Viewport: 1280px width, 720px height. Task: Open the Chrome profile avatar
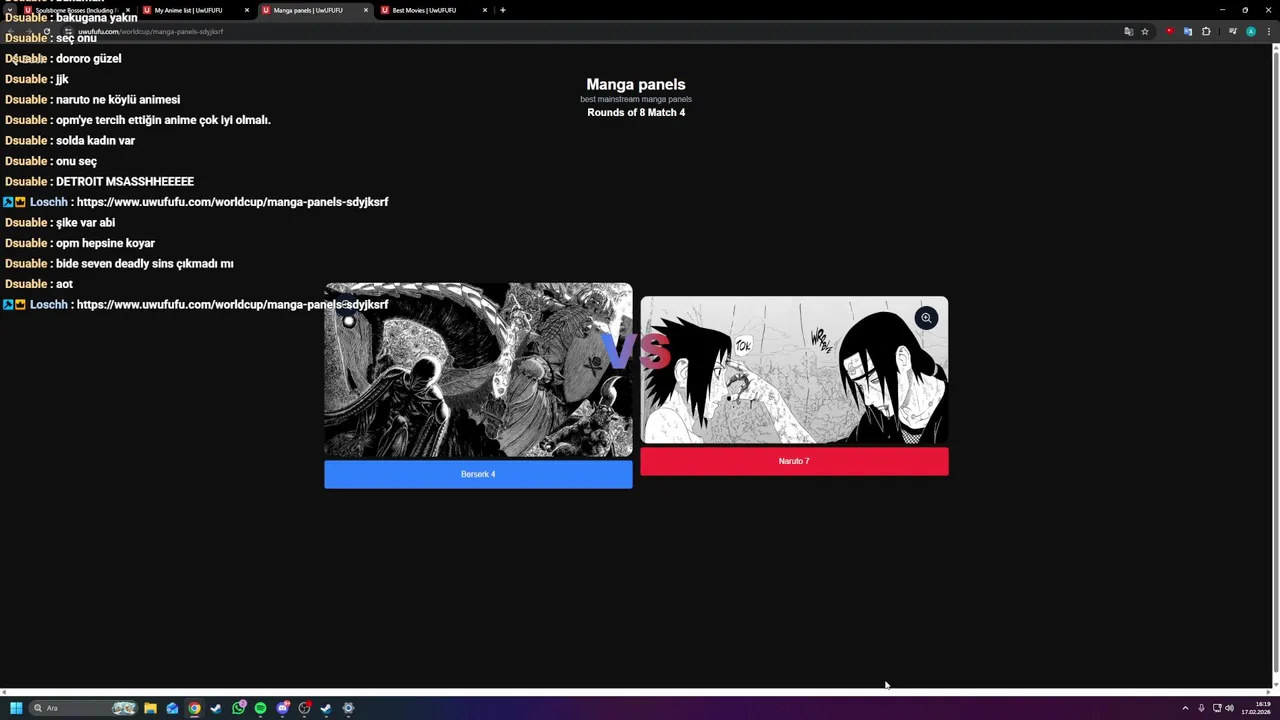(1250, 31)
